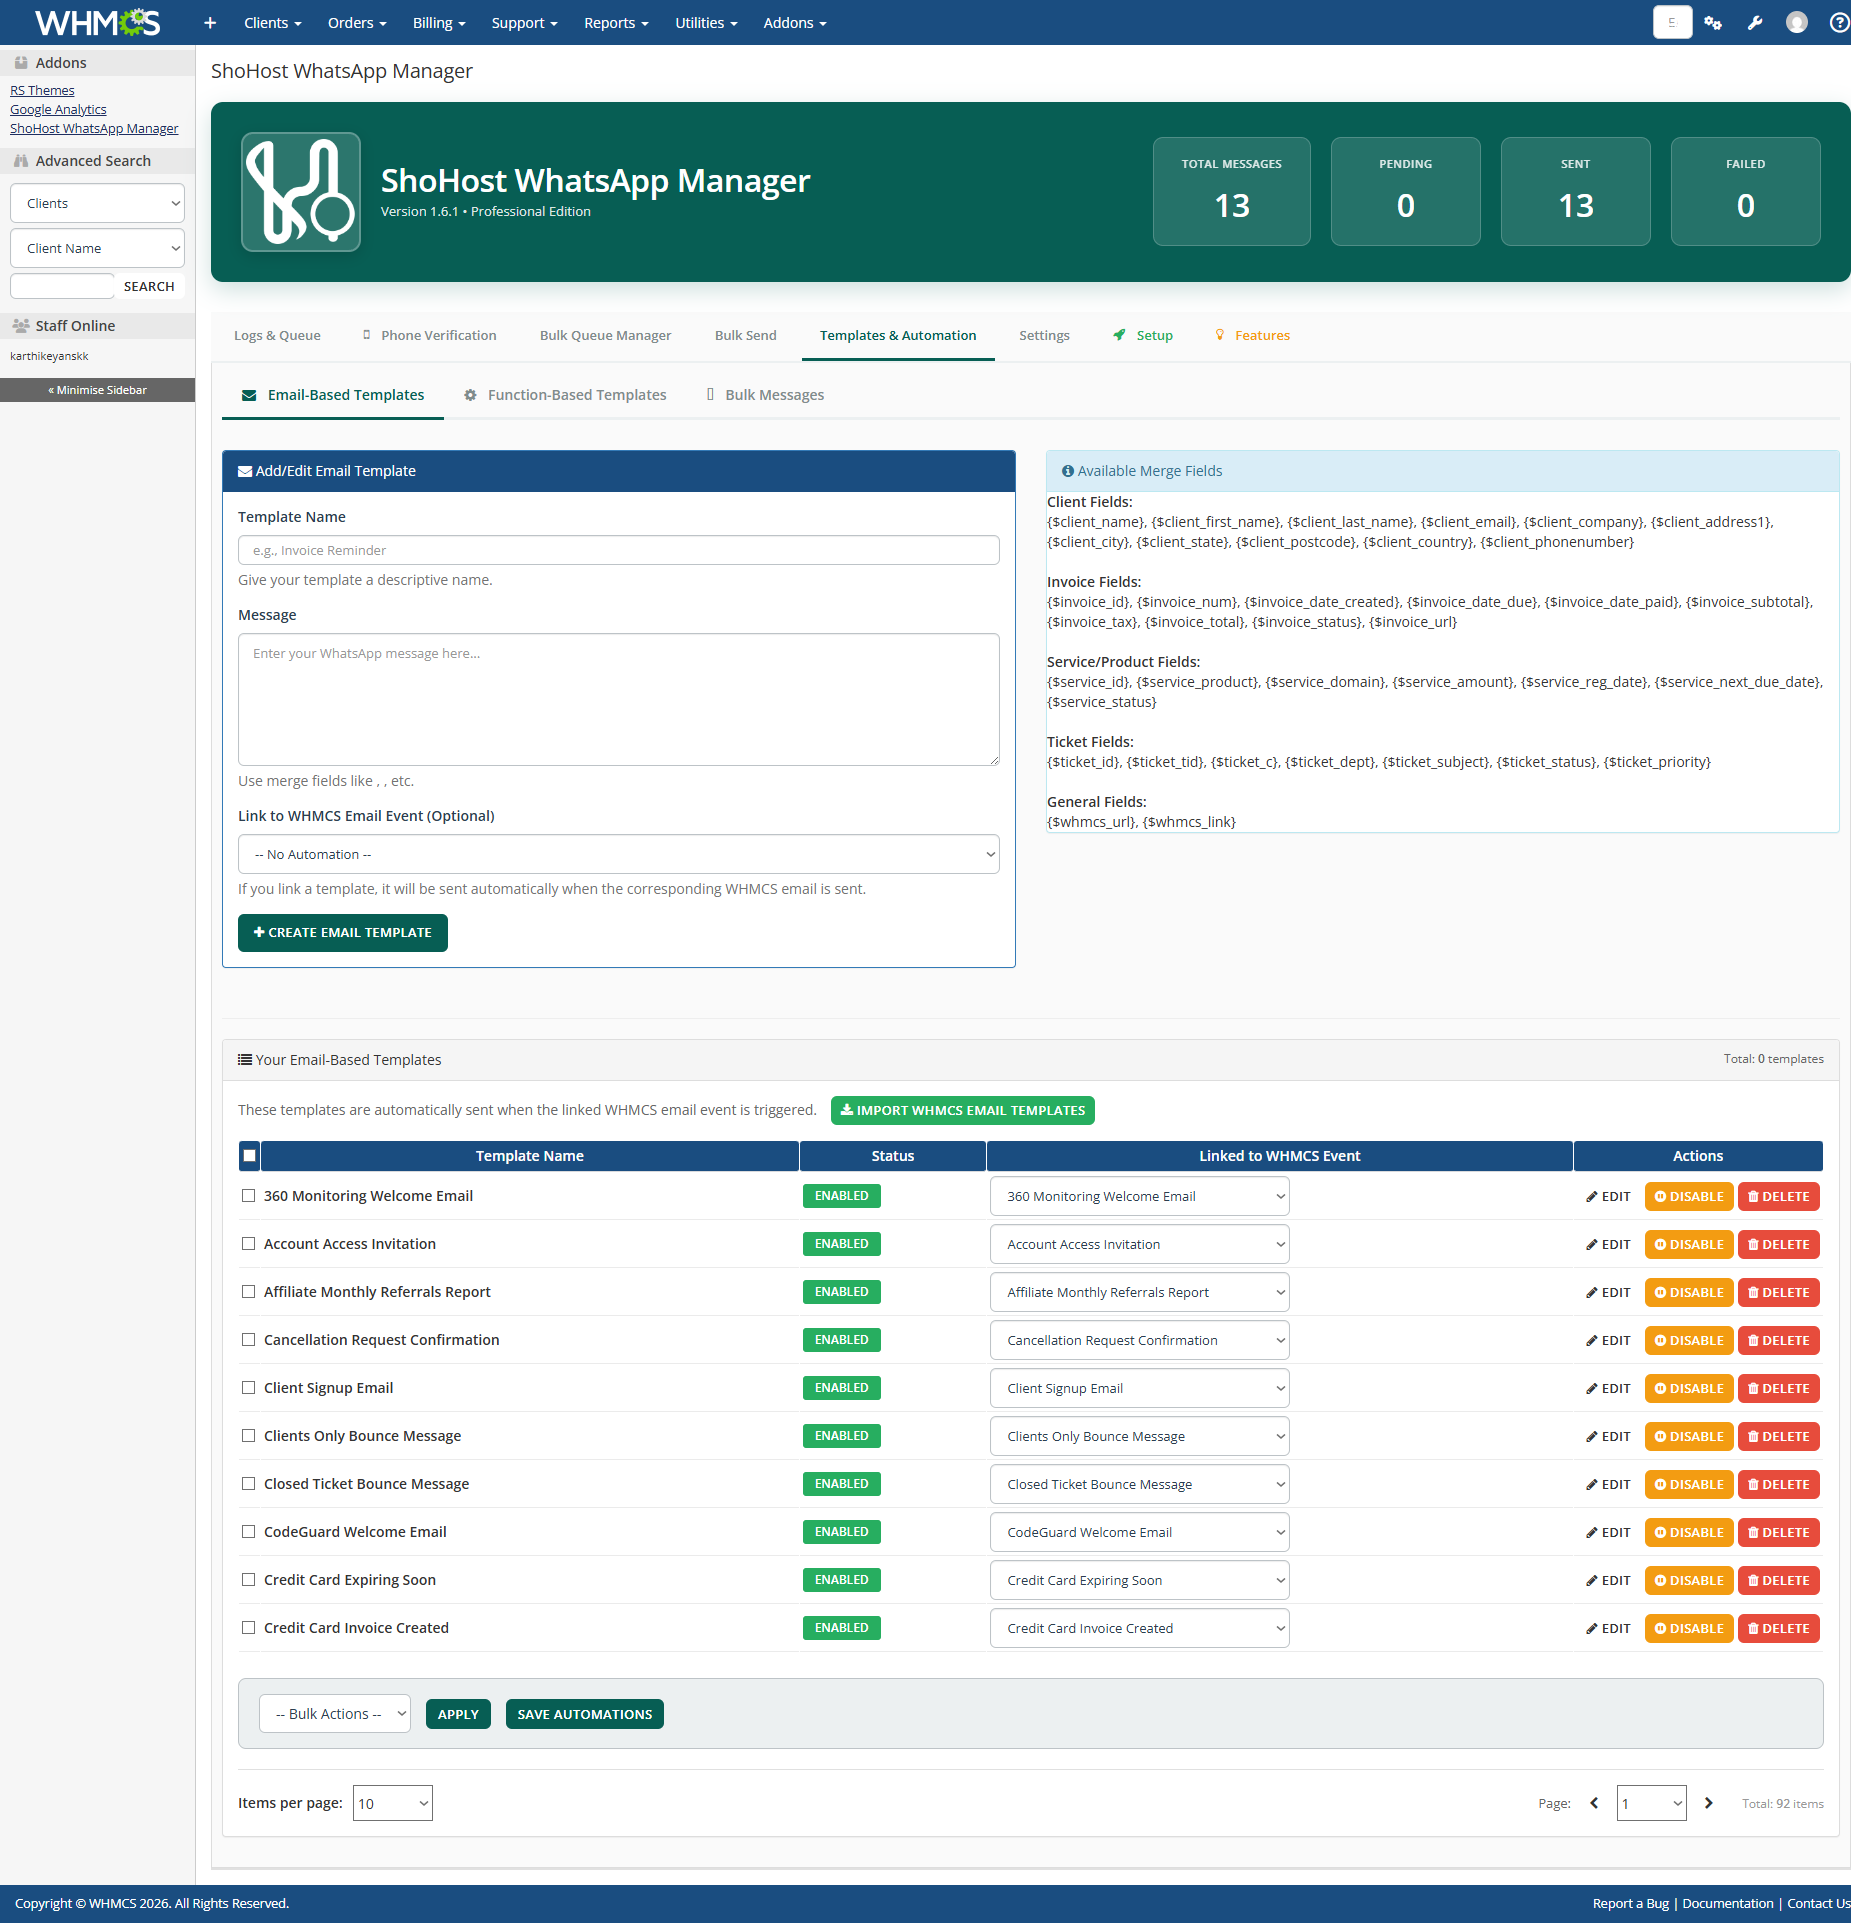1851x1923 pixels.
Task: Click Edit for Credit Card Expiring Soon
Action: coord(1608,1580)
